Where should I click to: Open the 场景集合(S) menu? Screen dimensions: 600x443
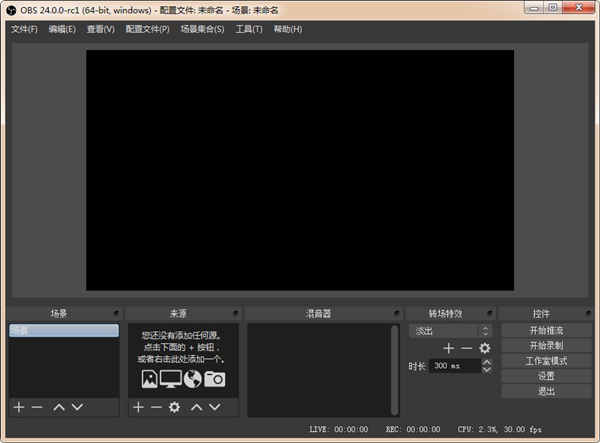click(x=202, y=29)
